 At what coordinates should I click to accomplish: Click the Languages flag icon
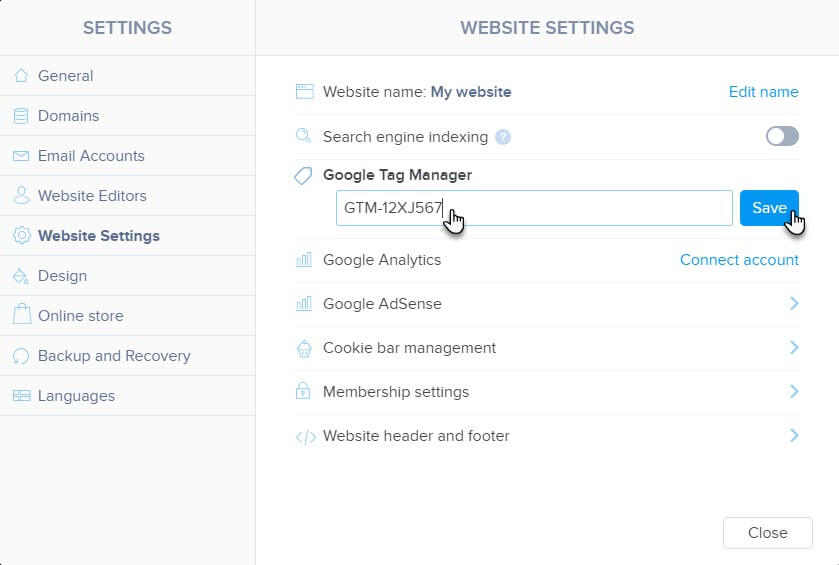click(21, 395)
